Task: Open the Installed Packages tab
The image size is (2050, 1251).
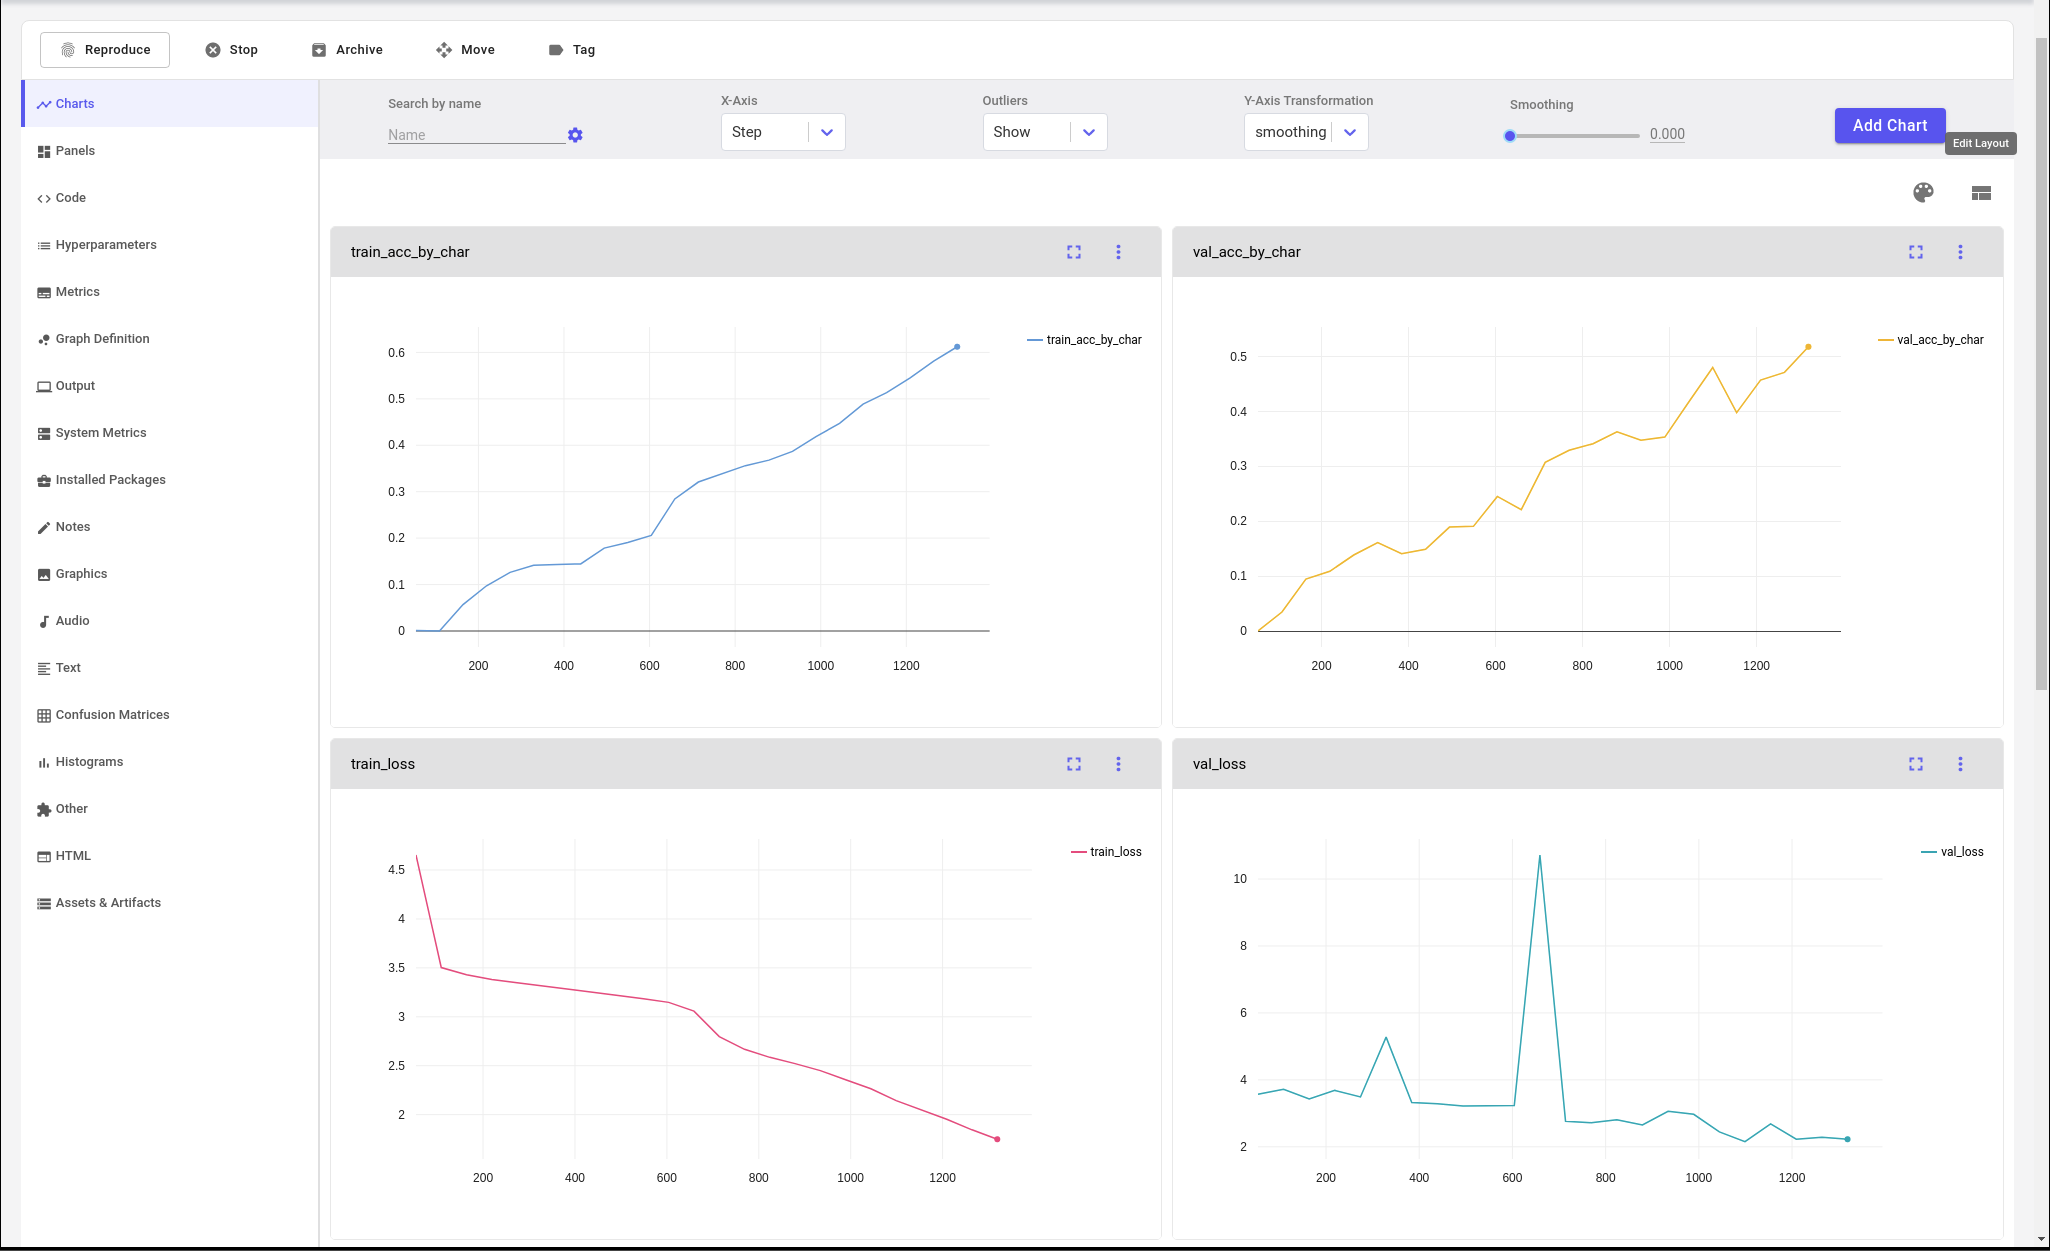Action: pos(170,480)
